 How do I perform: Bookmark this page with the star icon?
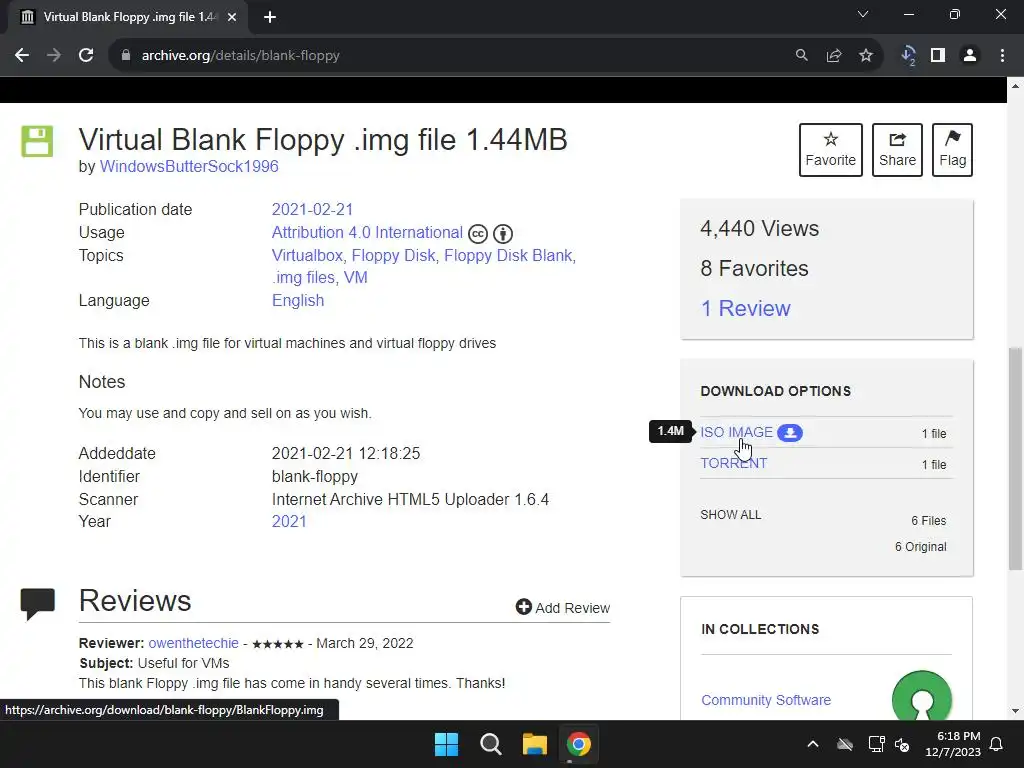click(866, 56)
